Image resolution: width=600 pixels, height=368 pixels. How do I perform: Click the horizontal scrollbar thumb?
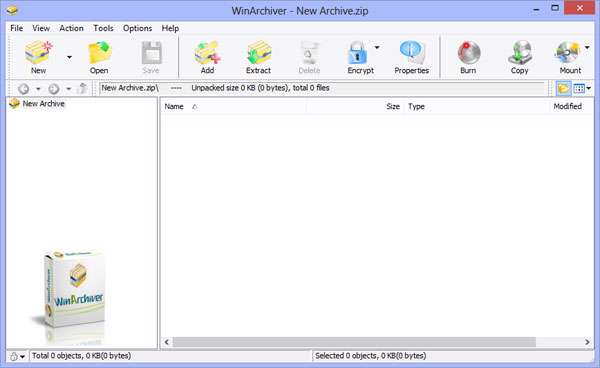pyautogui.click(x=354, y=342)
